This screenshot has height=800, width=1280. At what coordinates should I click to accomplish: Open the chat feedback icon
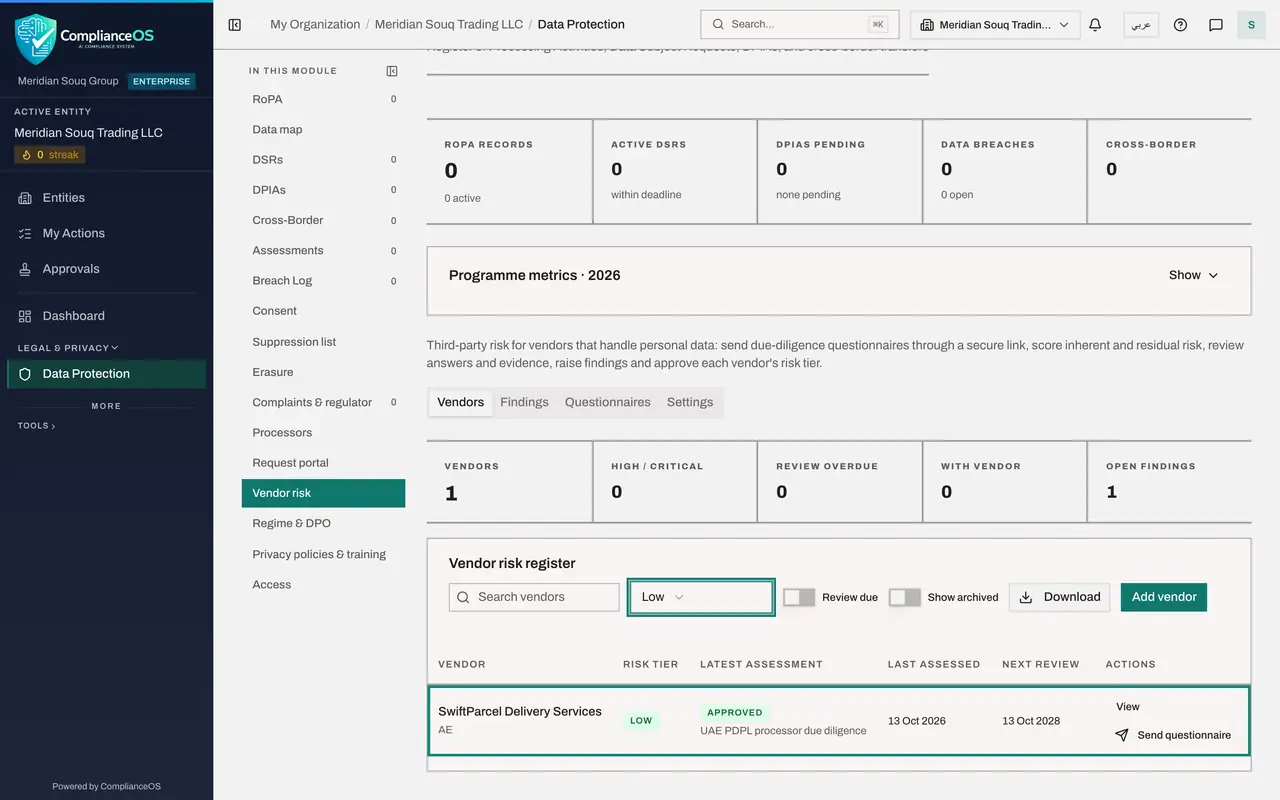(x=1216, y=25)
